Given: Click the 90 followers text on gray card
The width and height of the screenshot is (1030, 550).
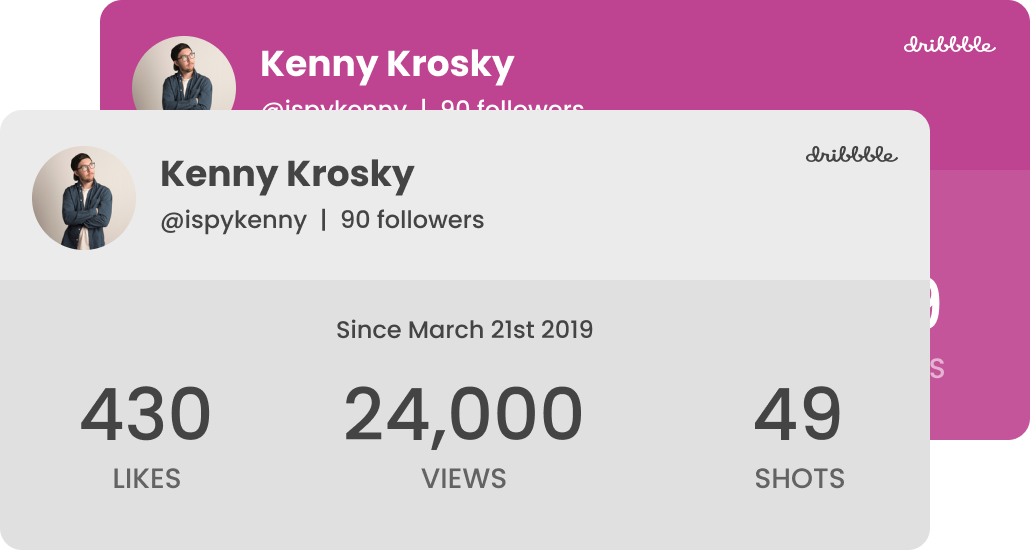Looking at the screenshot, I should (412, 219).
